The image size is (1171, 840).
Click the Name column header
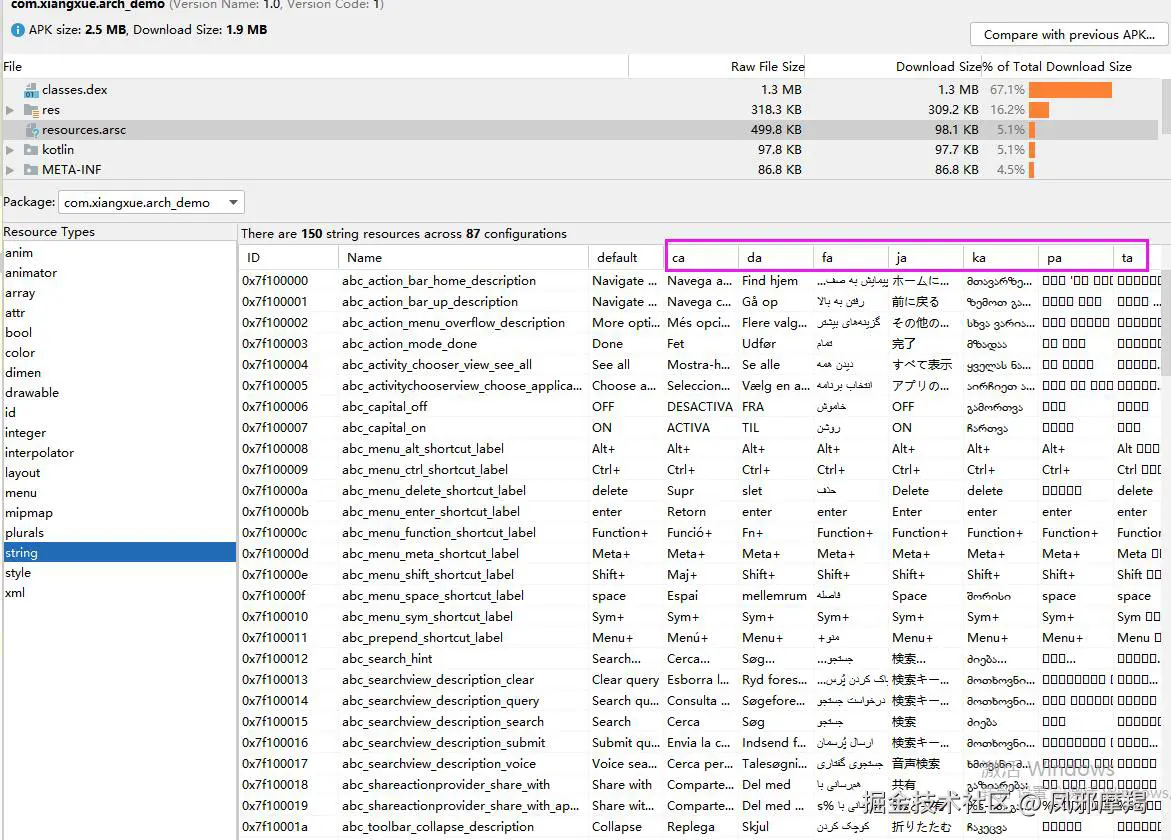point(463,258)
